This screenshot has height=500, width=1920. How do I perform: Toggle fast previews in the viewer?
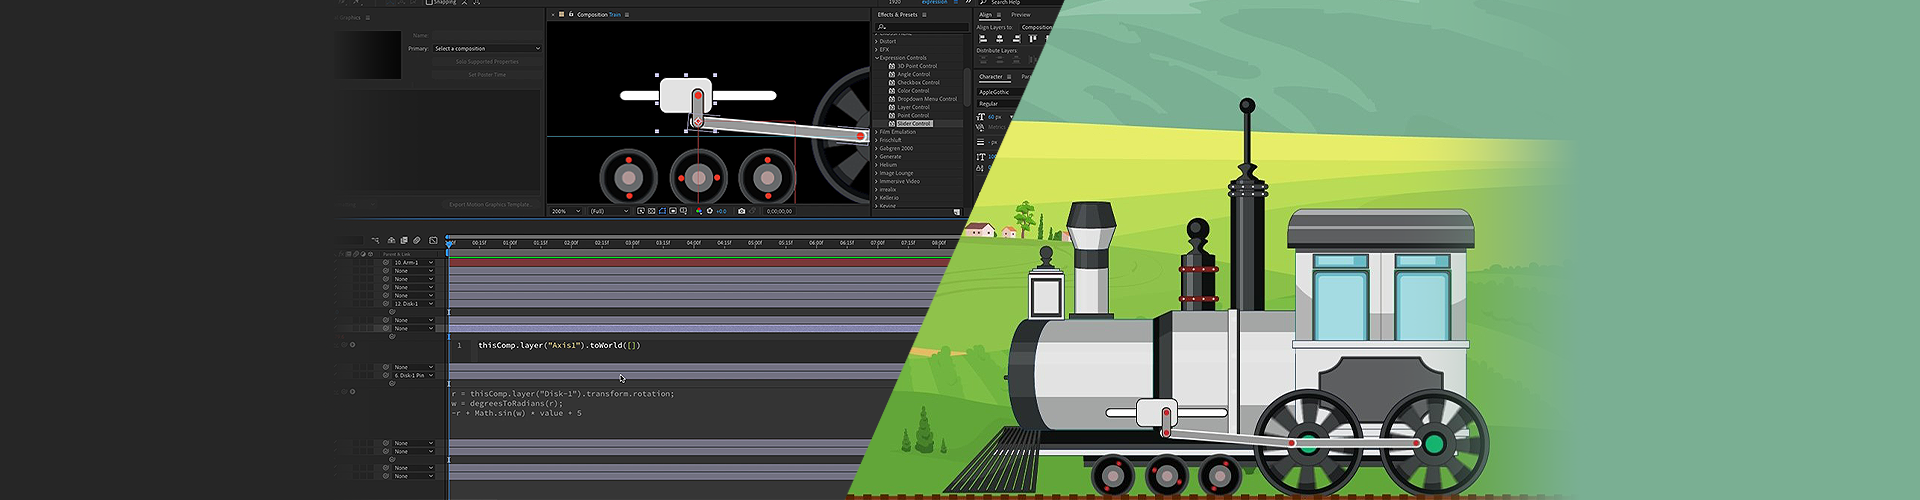point(641,211)
